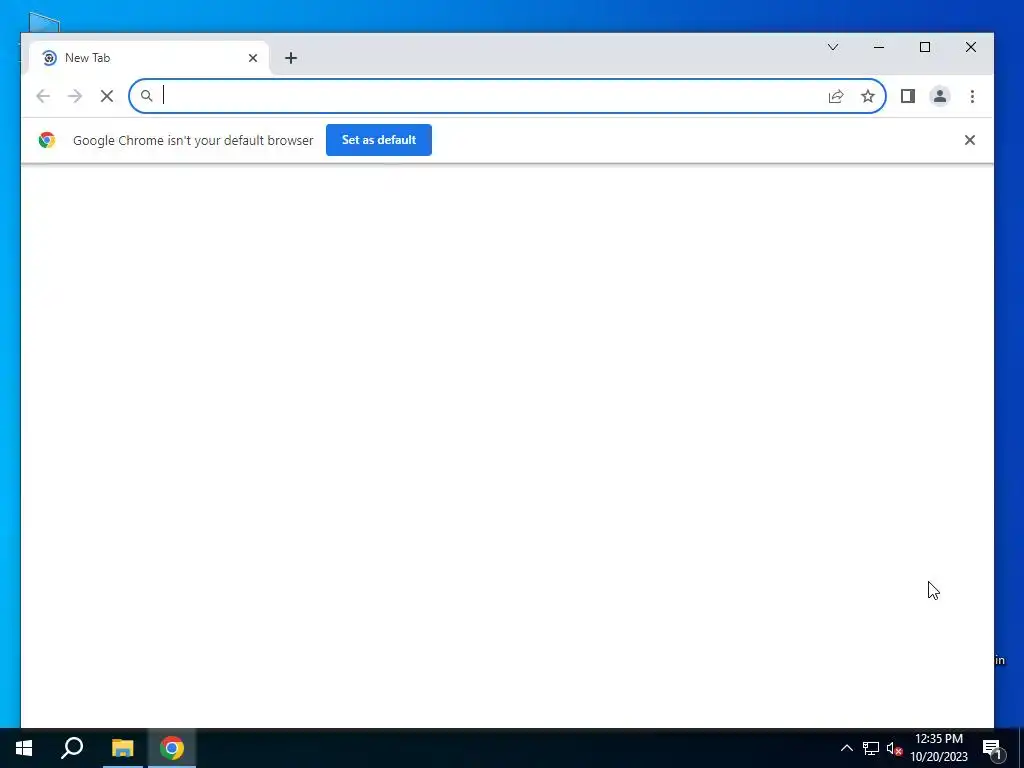
Task: Dismiss the default browser infobar
Action: pyautogui.click(x=970, y=140)
